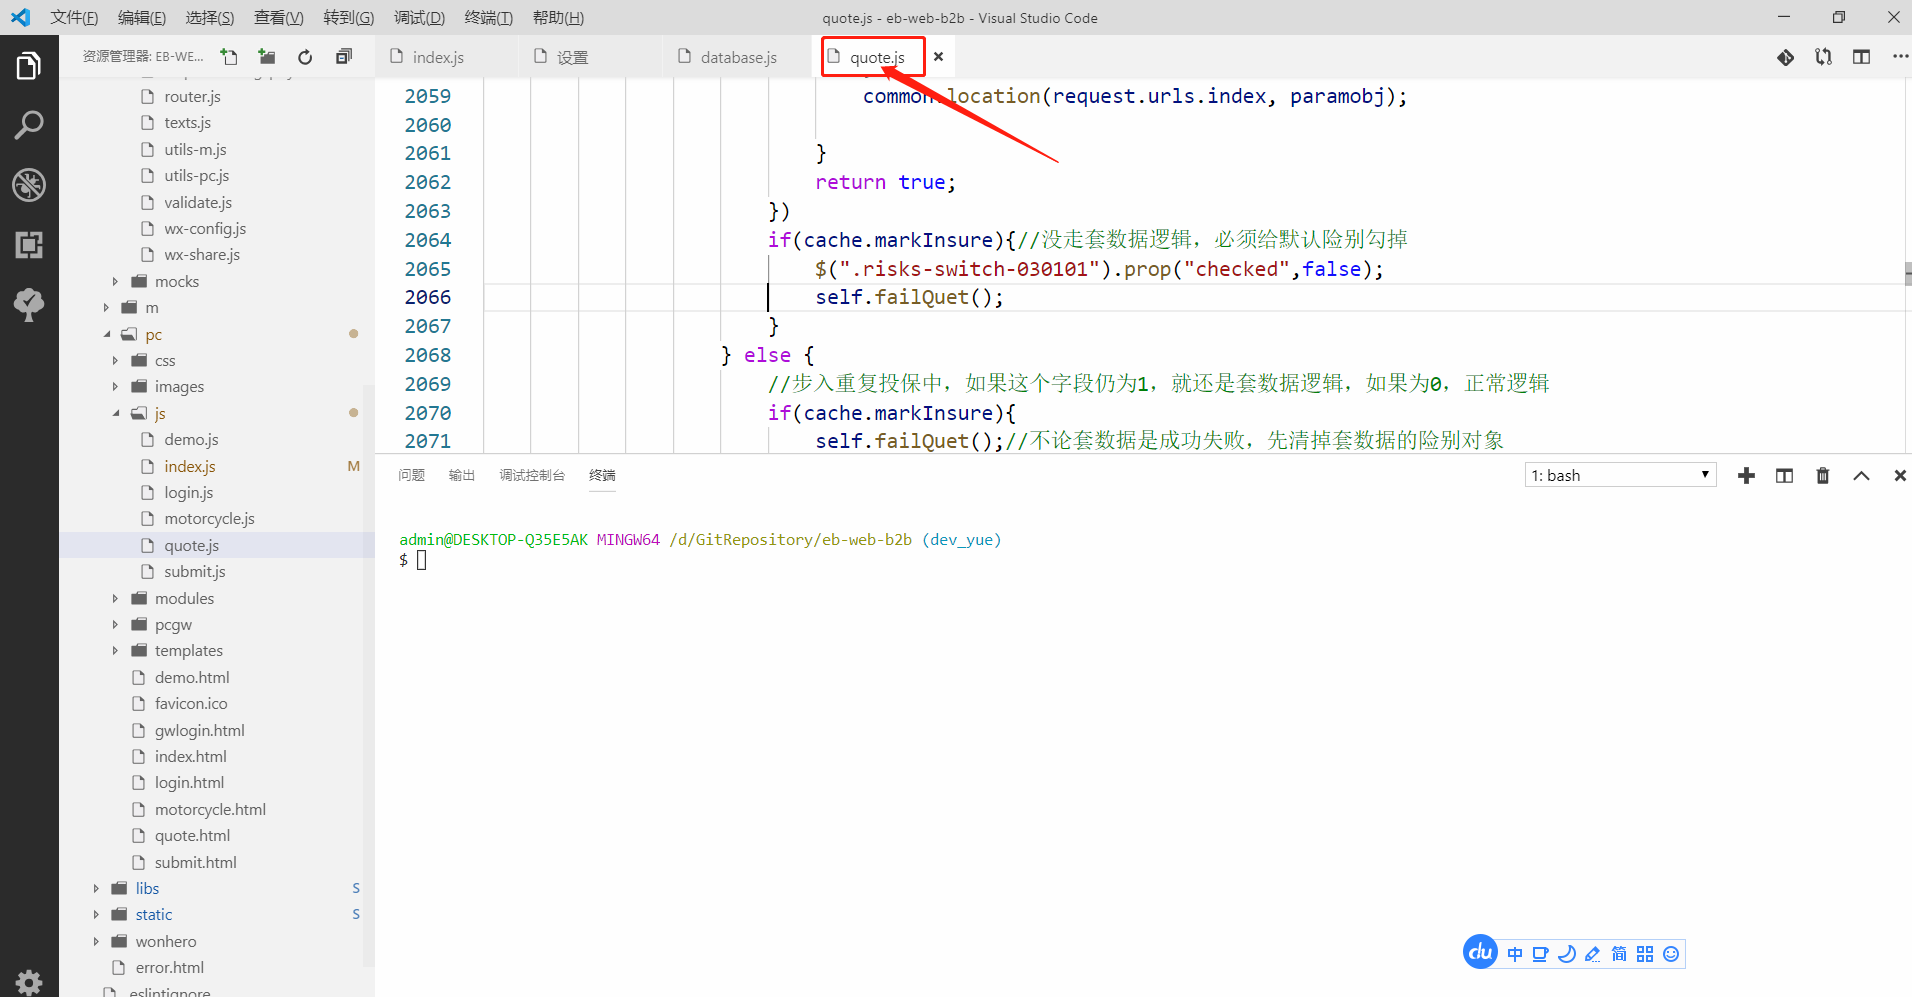Toggle simplified Chinese in the IME toolbar
Viewport: 1912px width, 997px height.
1619,953
